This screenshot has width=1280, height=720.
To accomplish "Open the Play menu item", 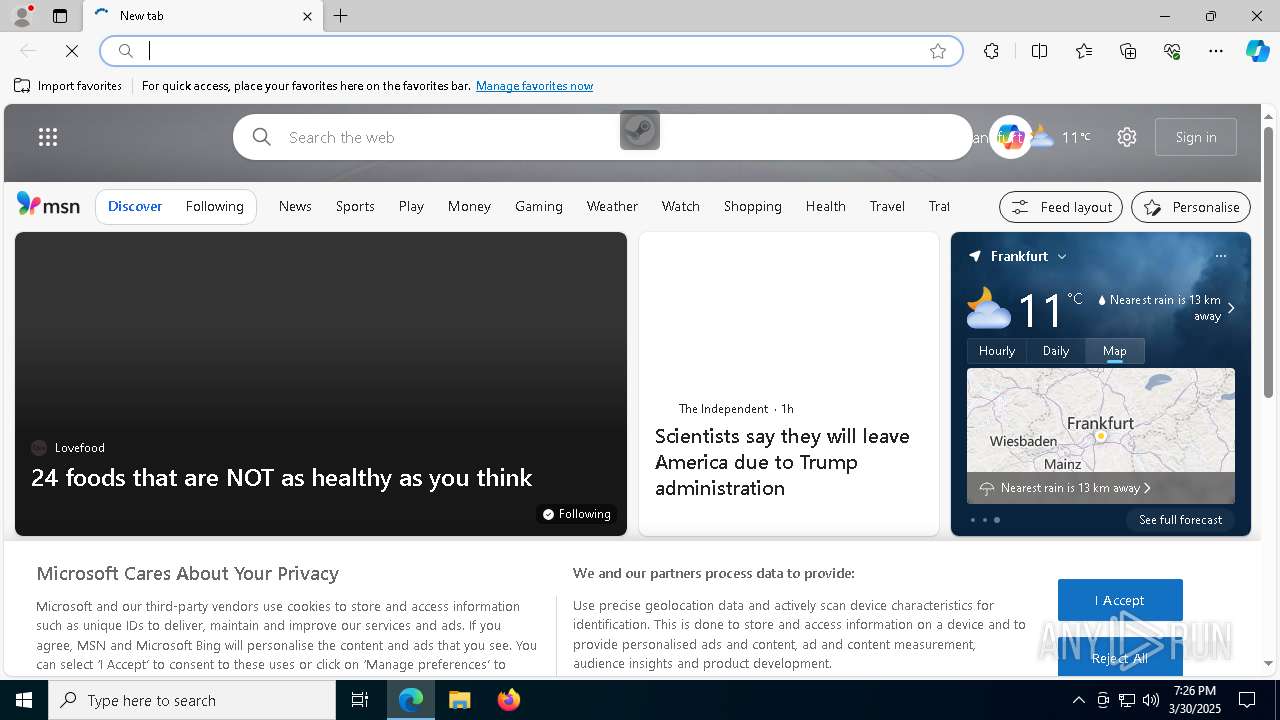I will point(411,206).
